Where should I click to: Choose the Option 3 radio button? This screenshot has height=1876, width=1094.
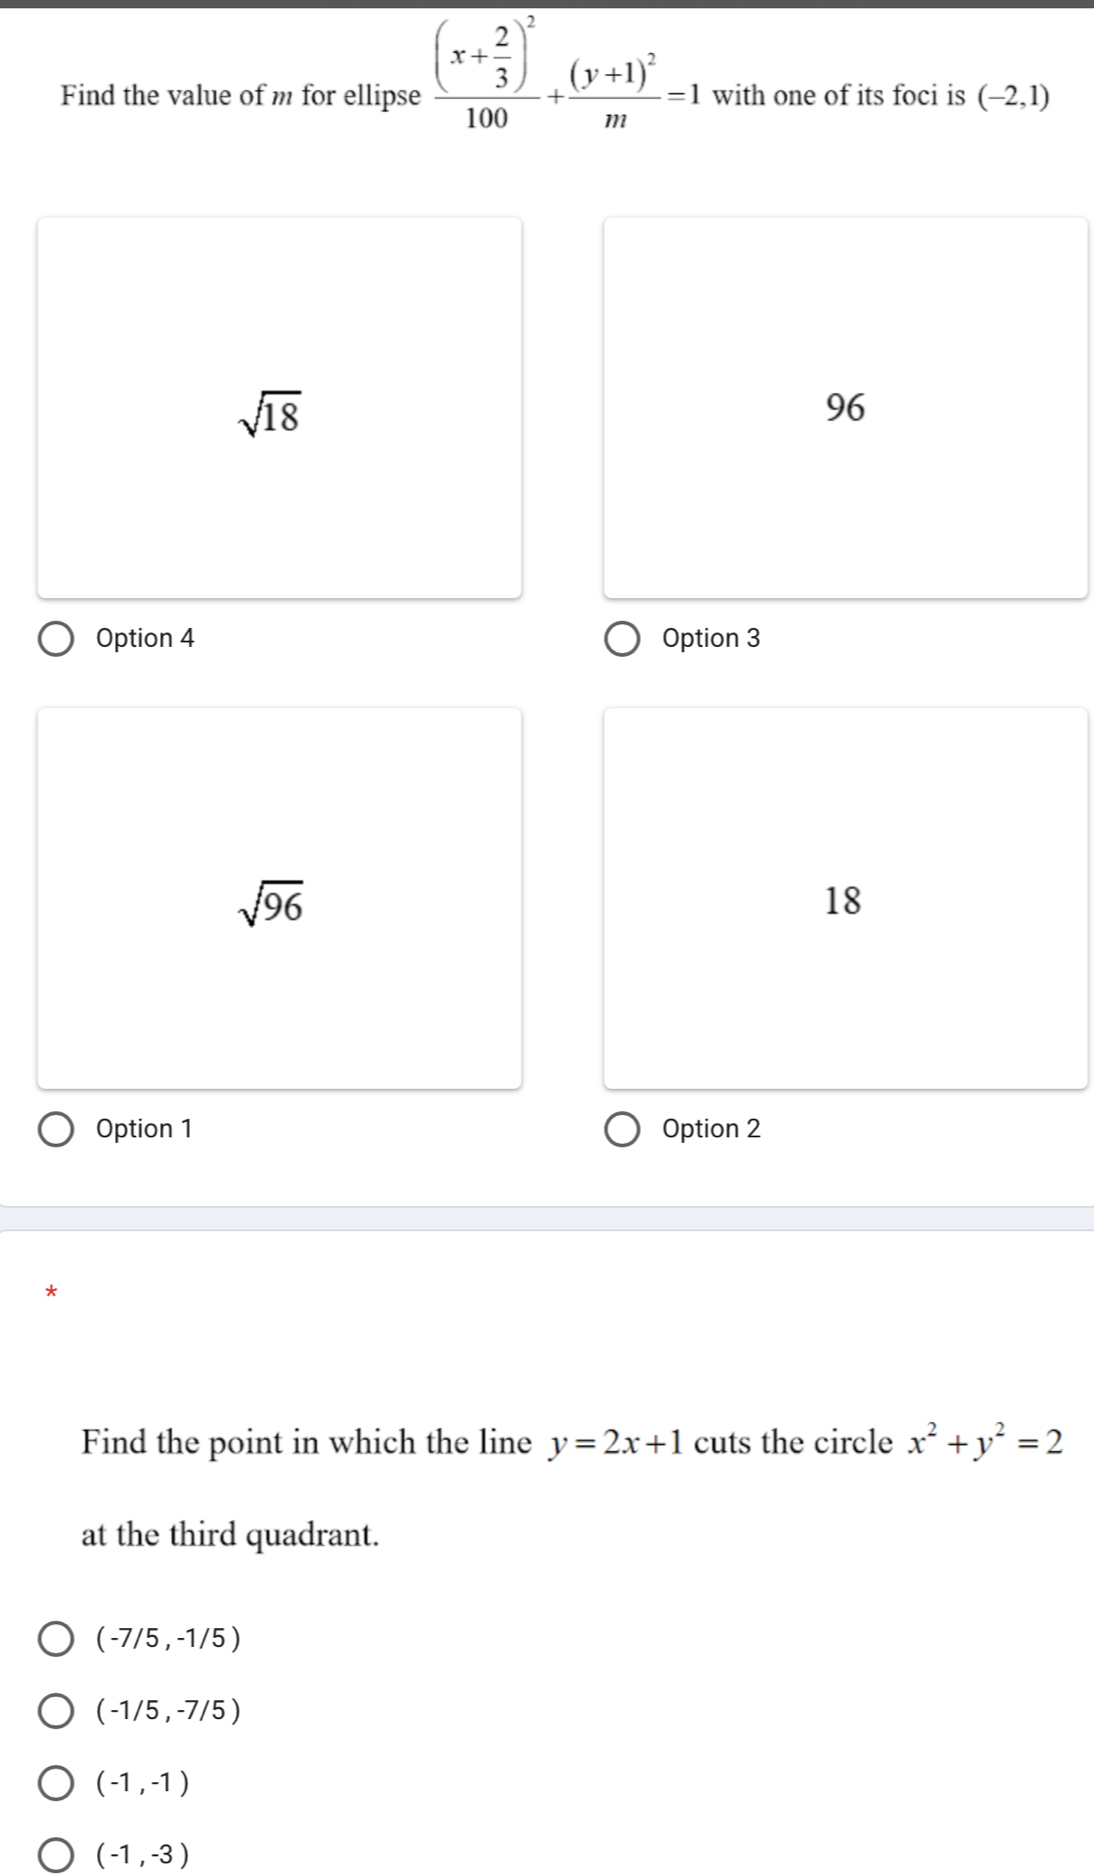(x=622, y=639)
